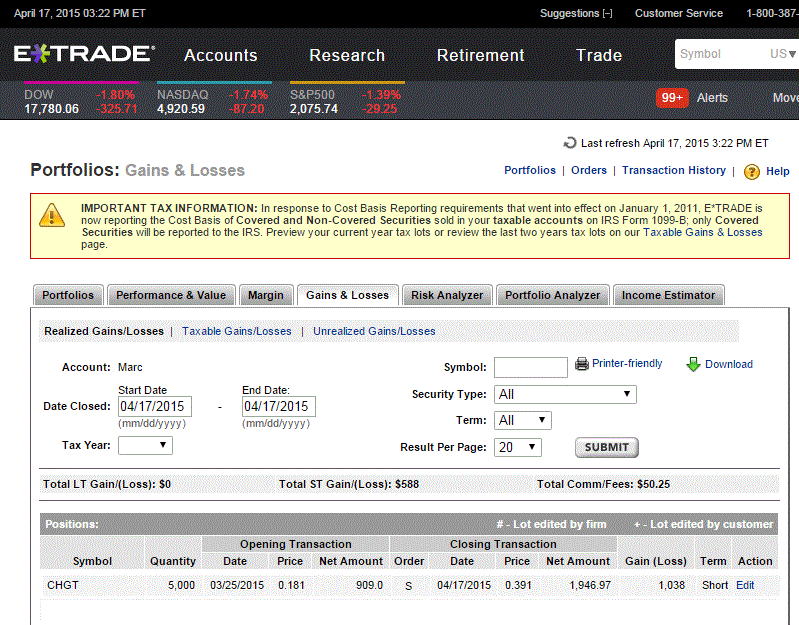The width and height of the screenshot is (799, 625).
Task: Click the closing net amount 1,946.97
Action: [590, 585]
